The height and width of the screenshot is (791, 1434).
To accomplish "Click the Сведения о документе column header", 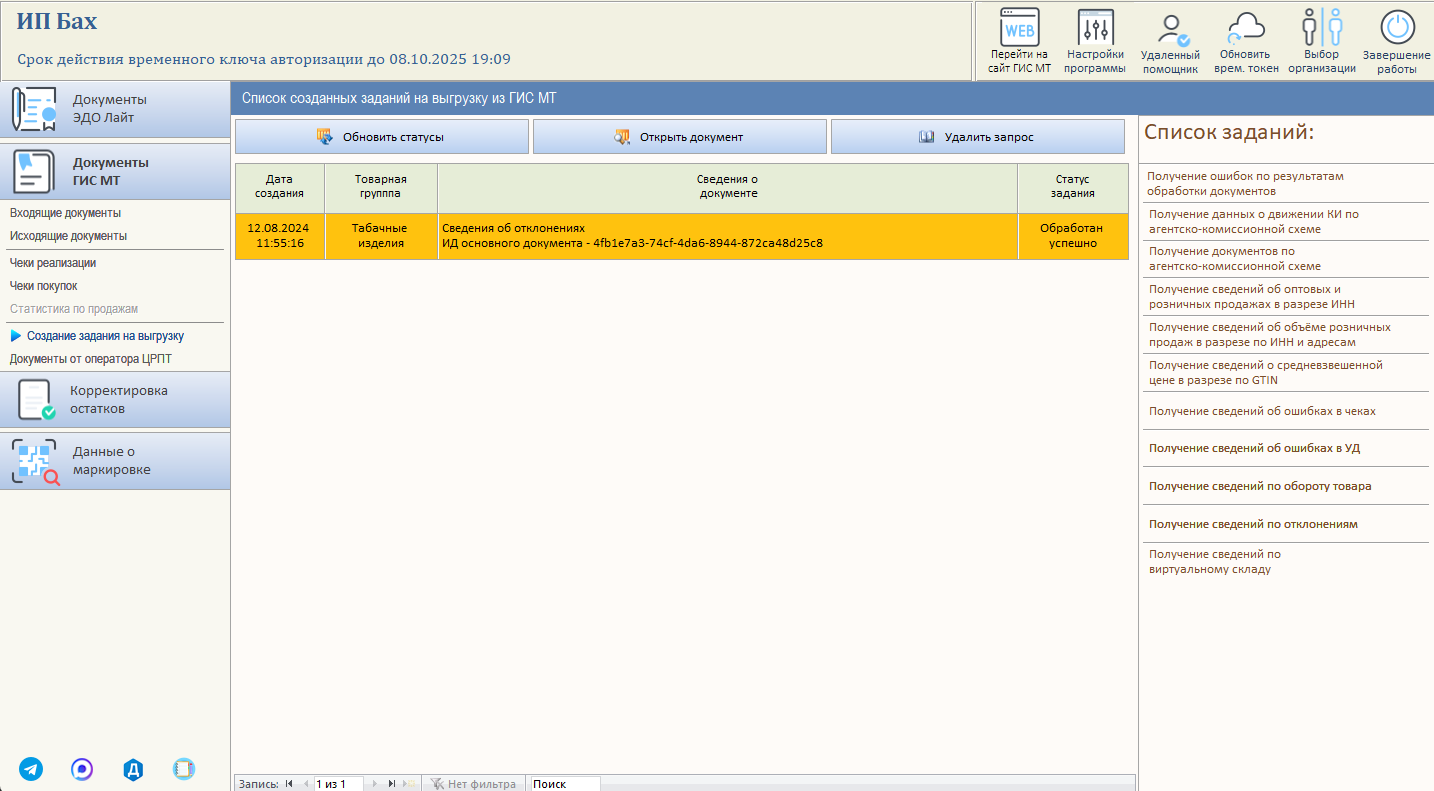I will (727, 187).
